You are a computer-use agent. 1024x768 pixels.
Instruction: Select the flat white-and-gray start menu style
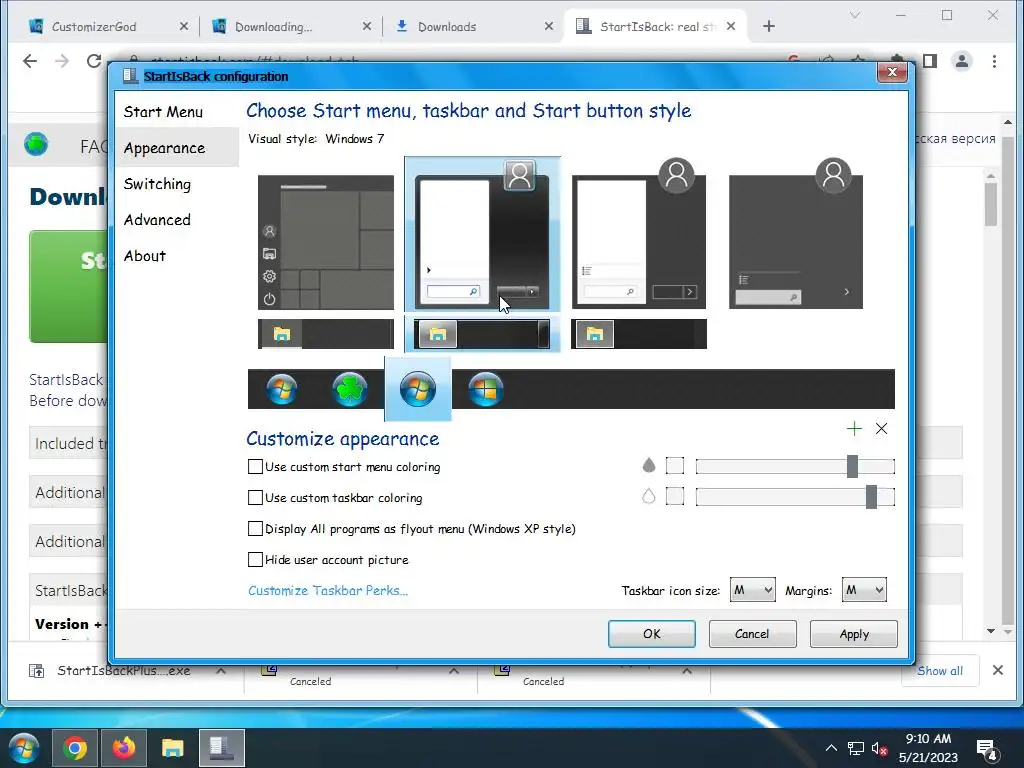639,234
